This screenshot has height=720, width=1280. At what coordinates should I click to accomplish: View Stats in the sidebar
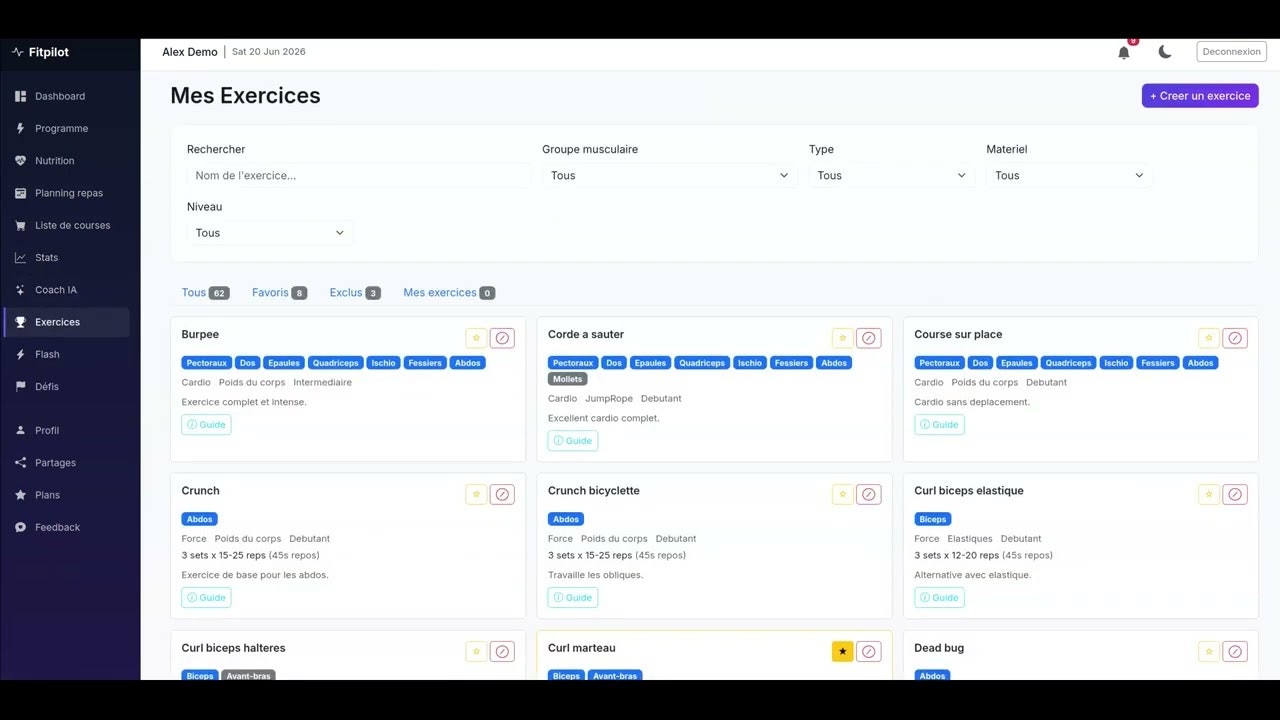[x=66, y=257]
